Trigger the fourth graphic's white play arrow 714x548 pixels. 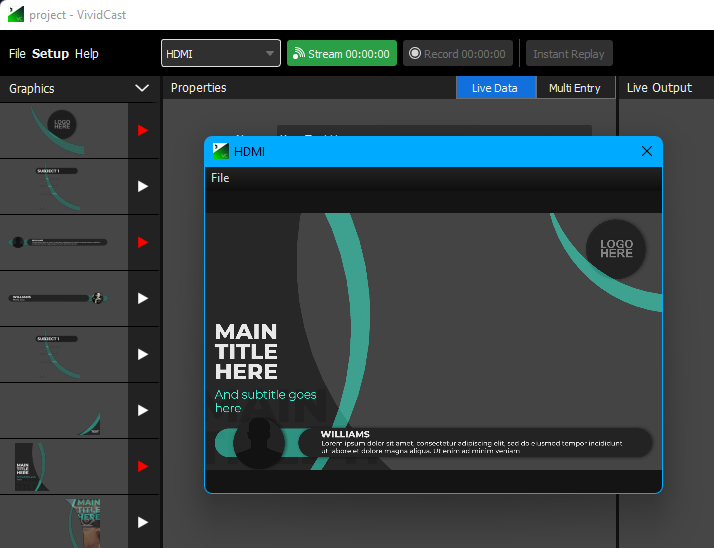click(x=142, y=298)
